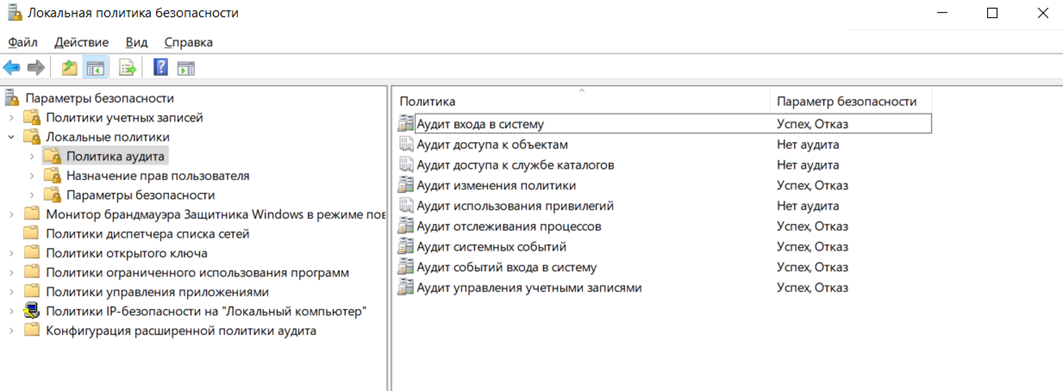Click the Политика аудита folder icon
The width and height of the screenshot is (1063, 391).
click(52, 157)
